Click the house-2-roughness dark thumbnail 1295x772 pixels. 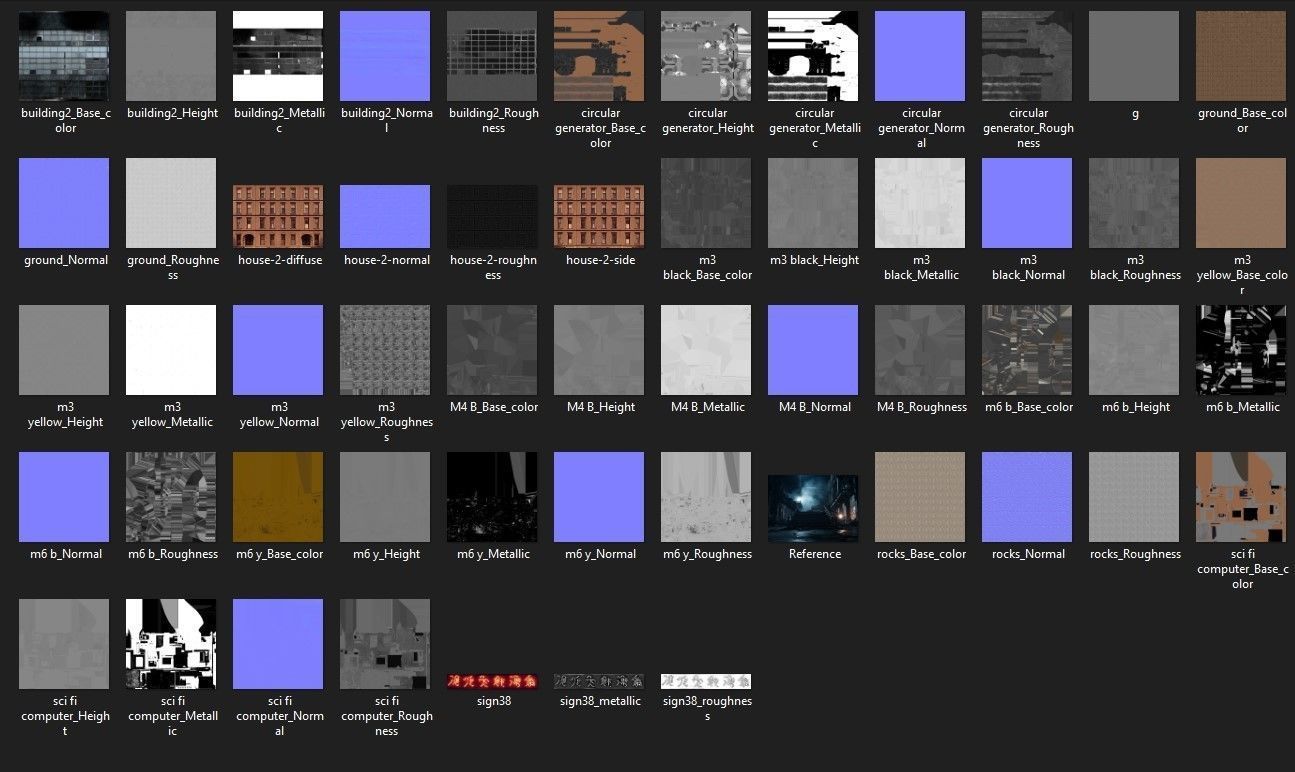[492, 217]
